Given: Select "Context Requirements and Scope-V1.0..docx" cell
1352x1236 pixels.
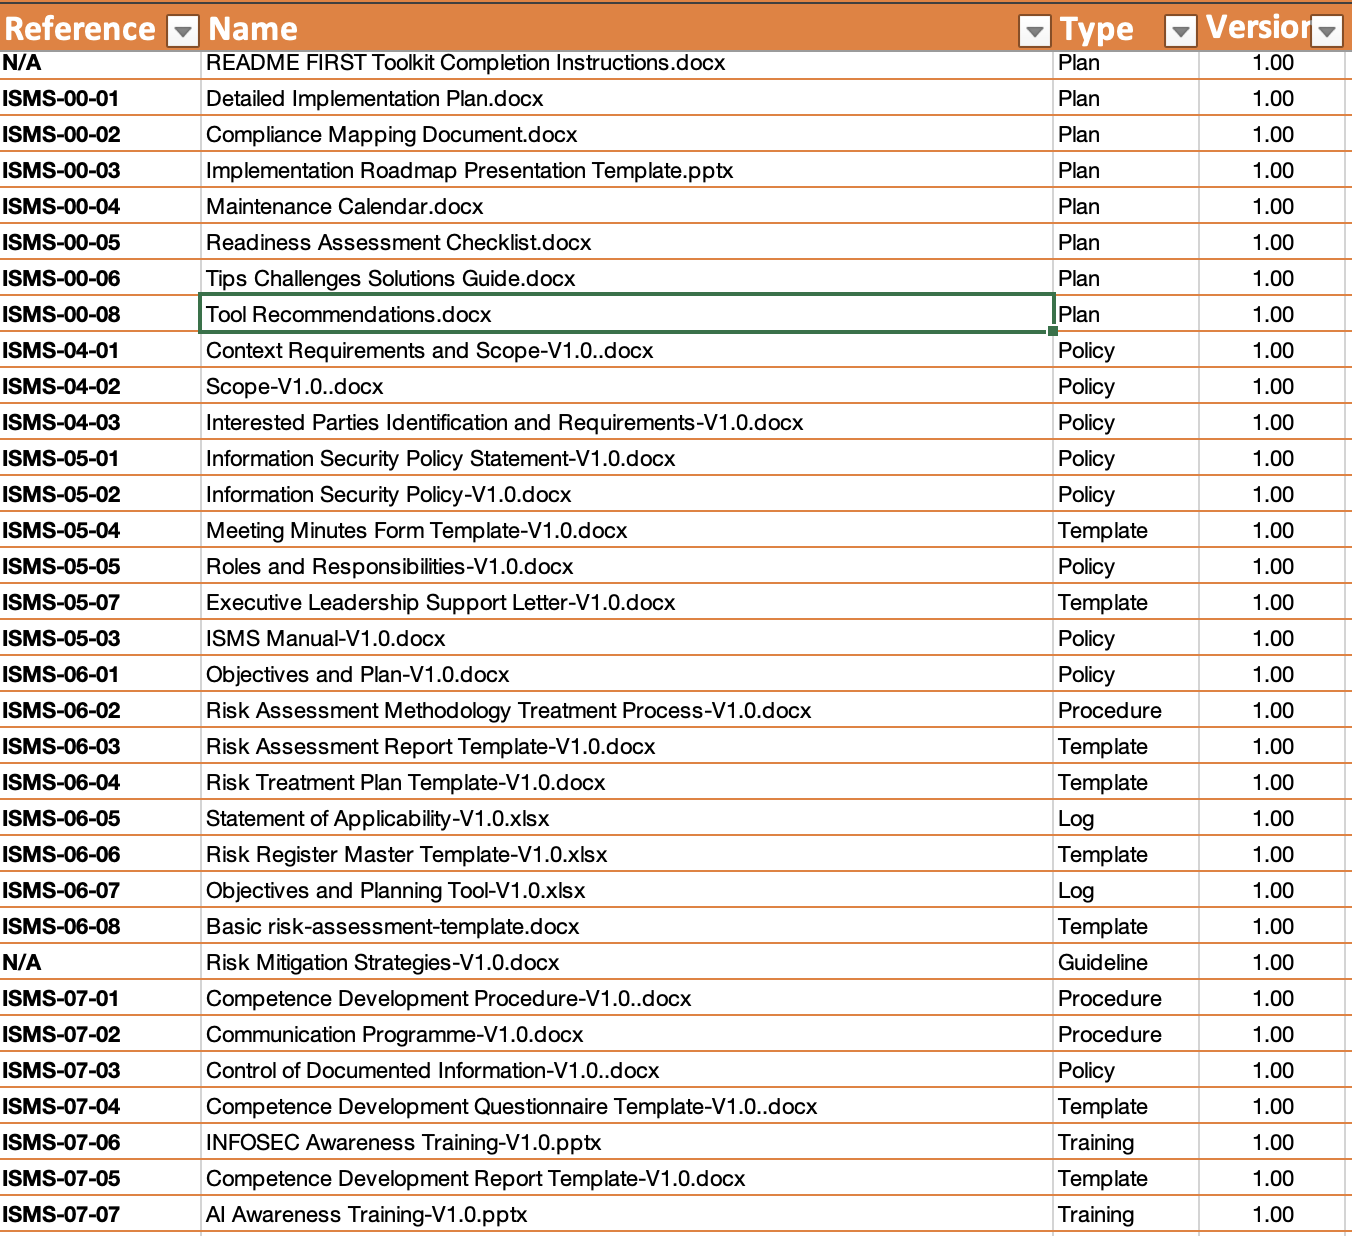Looking at the screenshot, I should pos(627,350).
